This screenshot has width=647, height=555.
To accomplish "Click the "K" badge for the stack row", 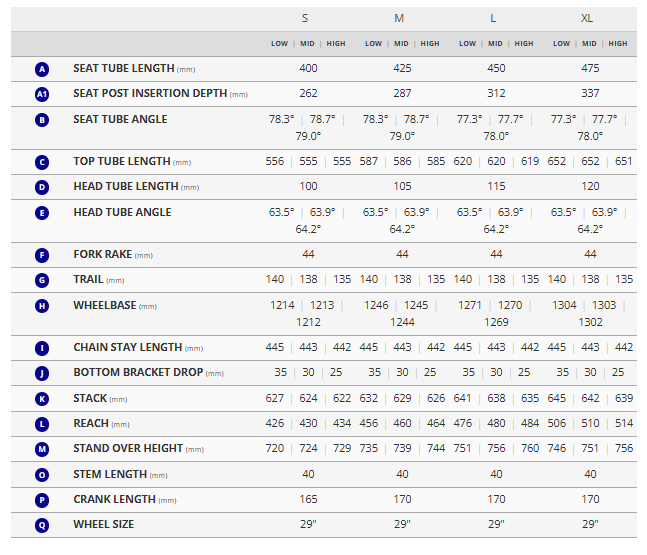I will pos(42,399).
